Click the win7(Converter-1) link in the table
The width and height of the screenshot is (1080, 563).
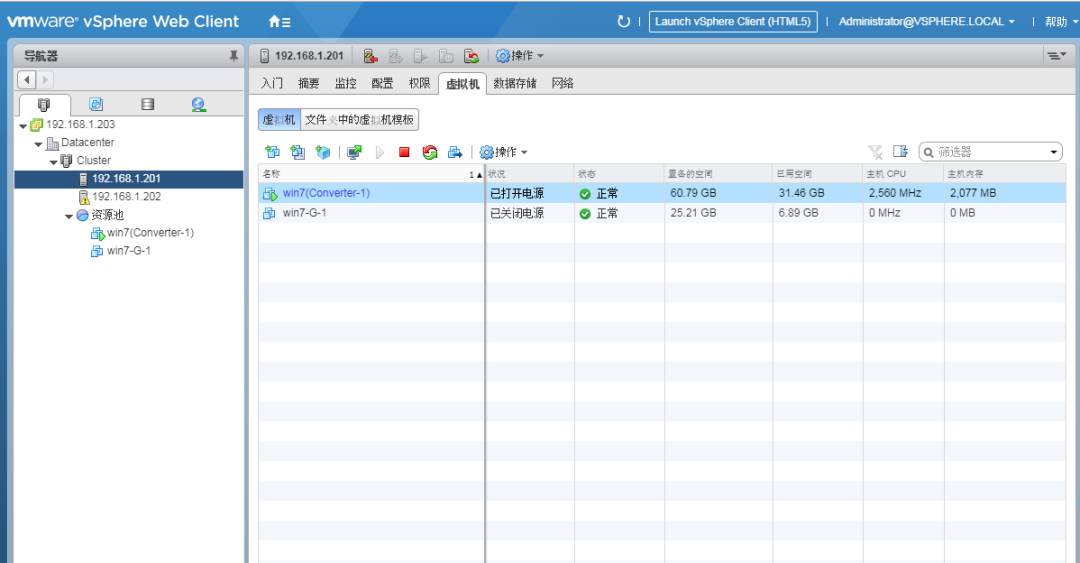(x=326, y=193)
